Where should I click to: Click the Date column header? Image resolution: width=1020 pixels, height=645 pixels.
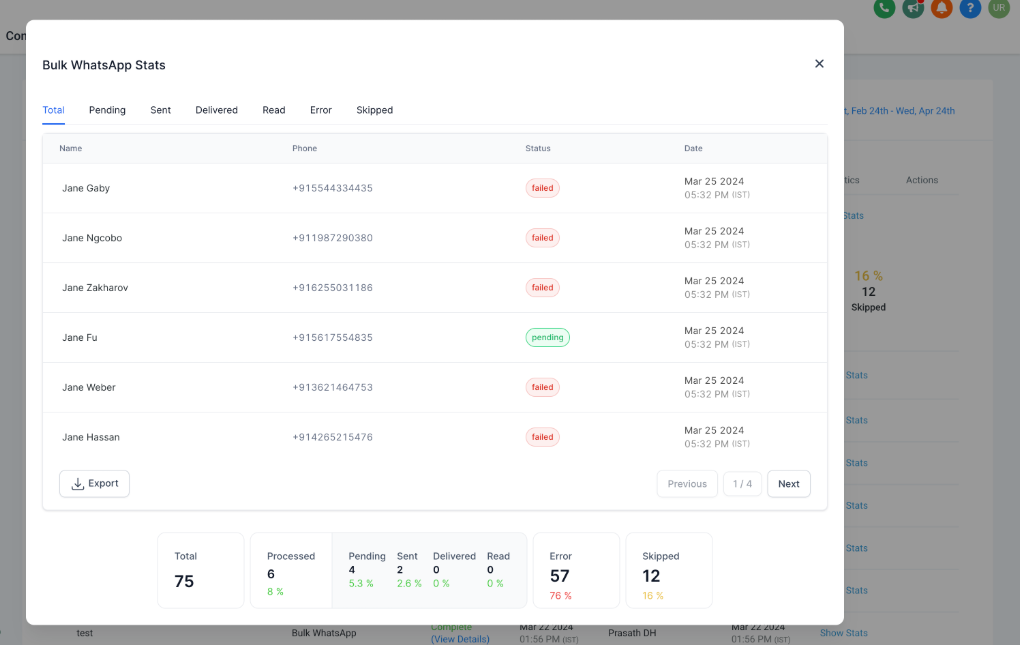(x=693, y=148)
